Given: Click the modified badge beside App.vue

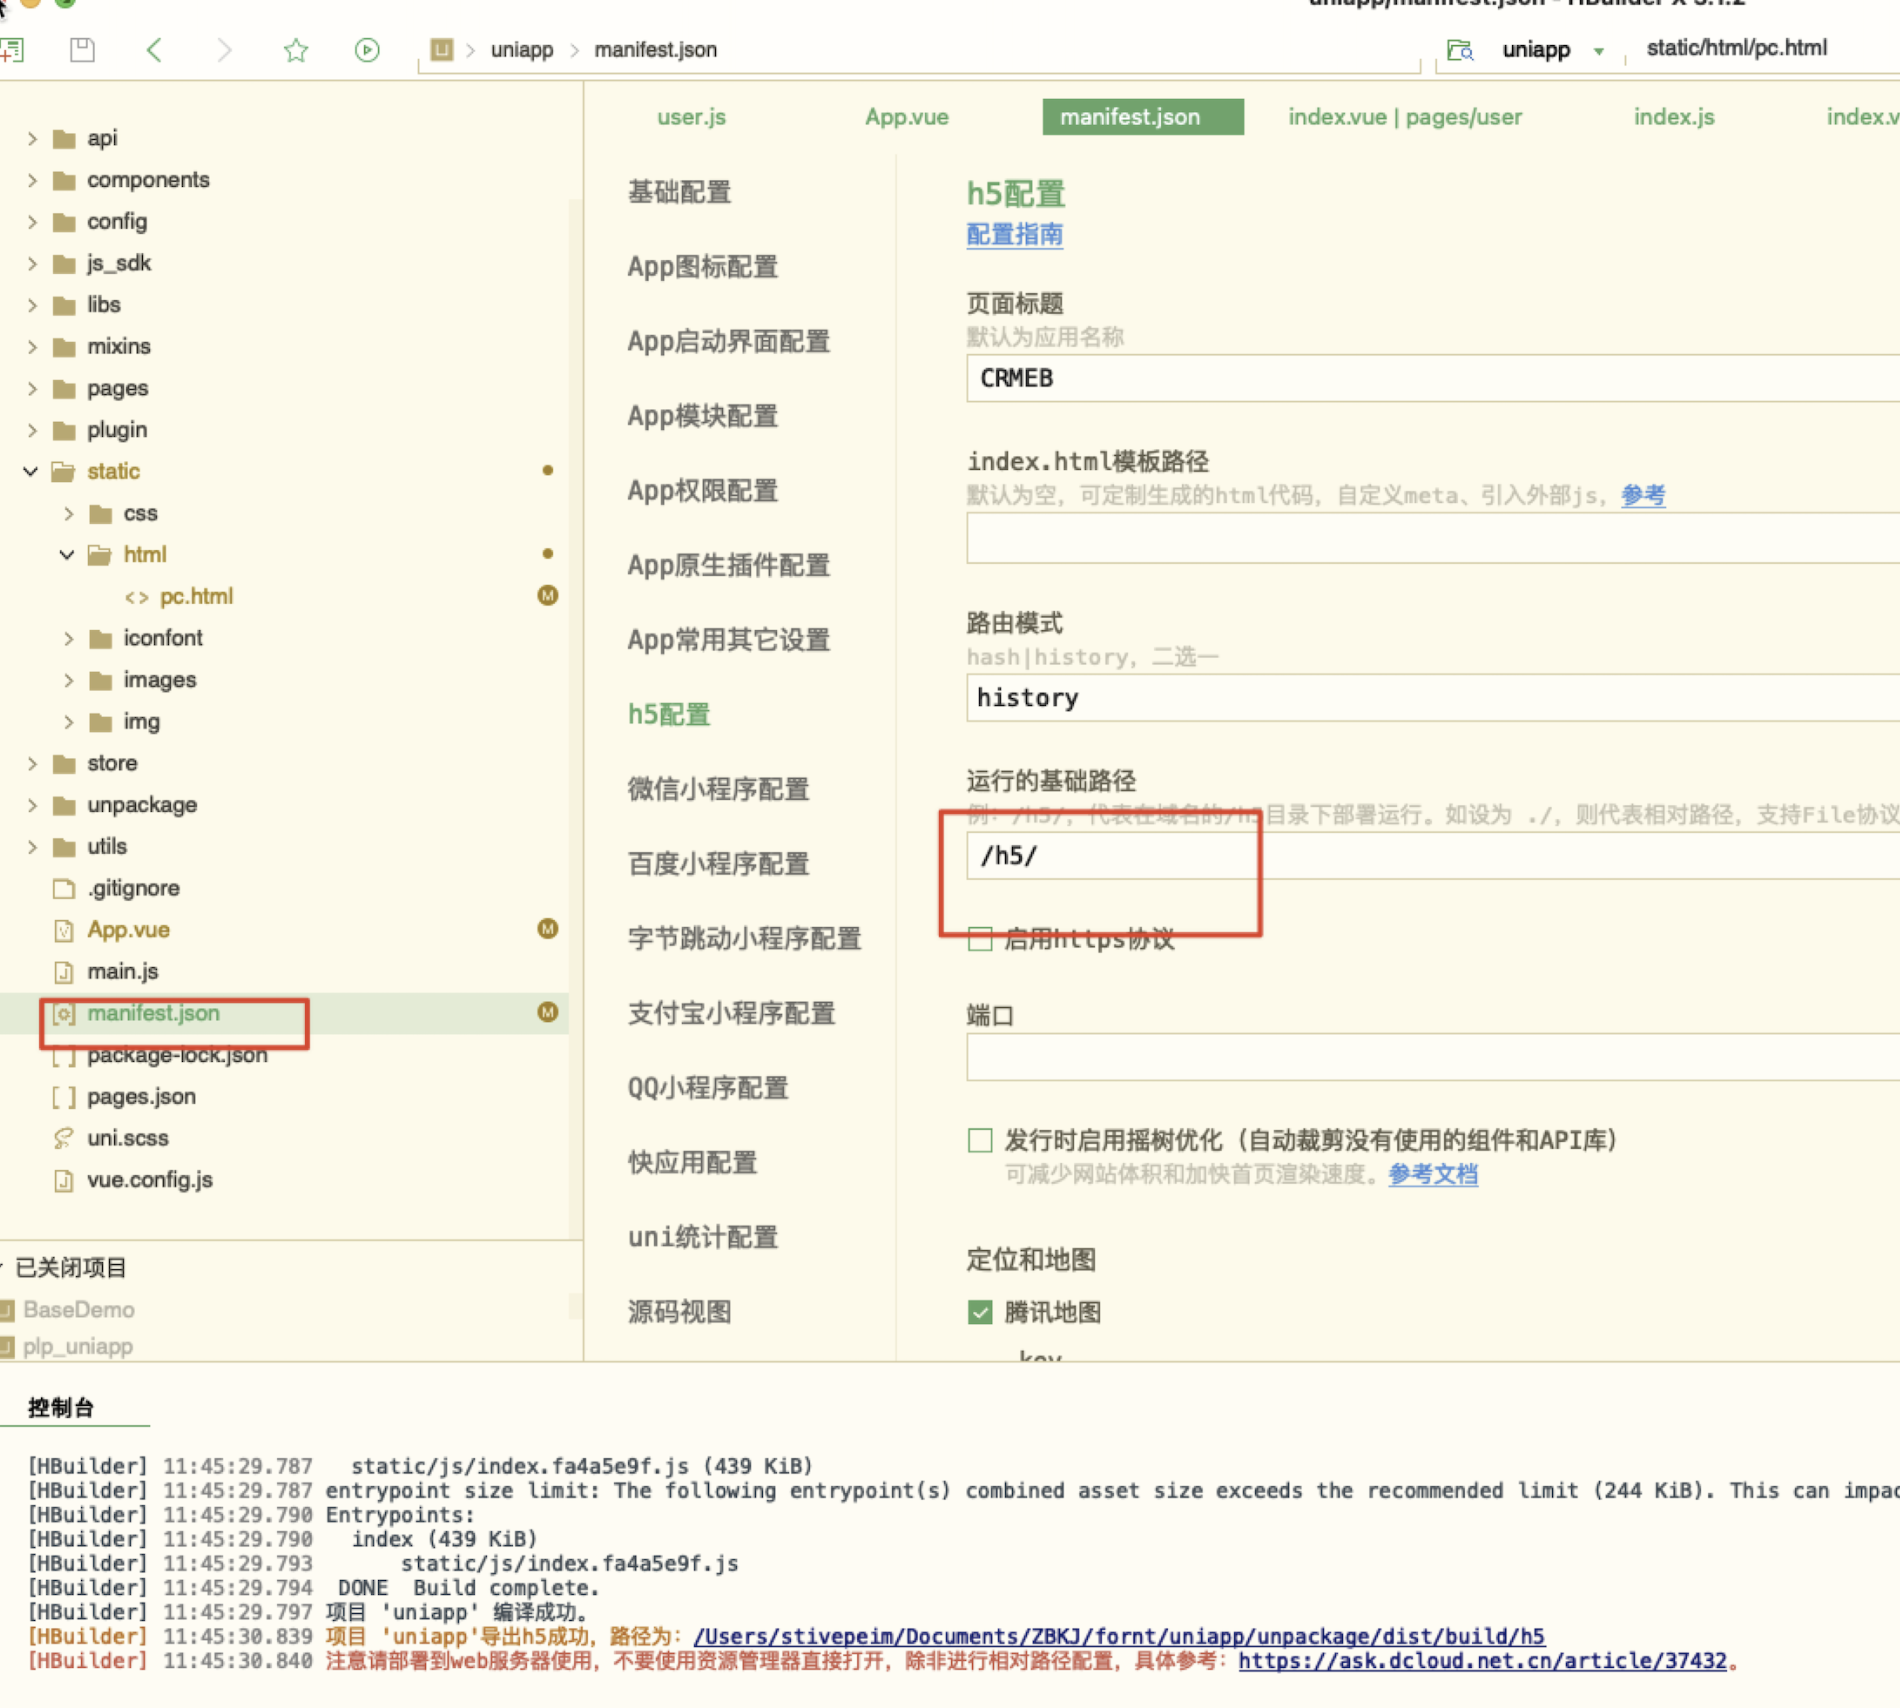Looking at the screenshot, I should [x=548, y=929].
